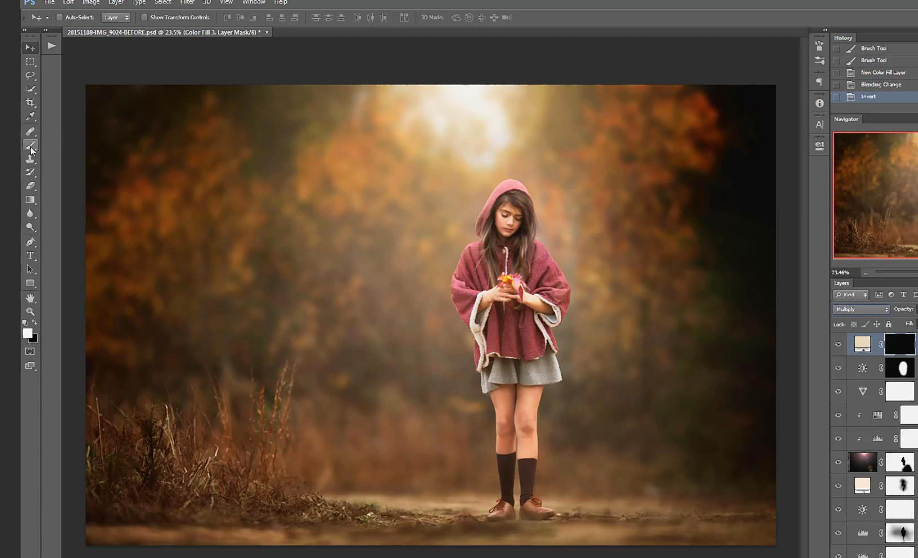Select the History Brush tool
Viewport: 918px width, 558px height.
point(30,172)
